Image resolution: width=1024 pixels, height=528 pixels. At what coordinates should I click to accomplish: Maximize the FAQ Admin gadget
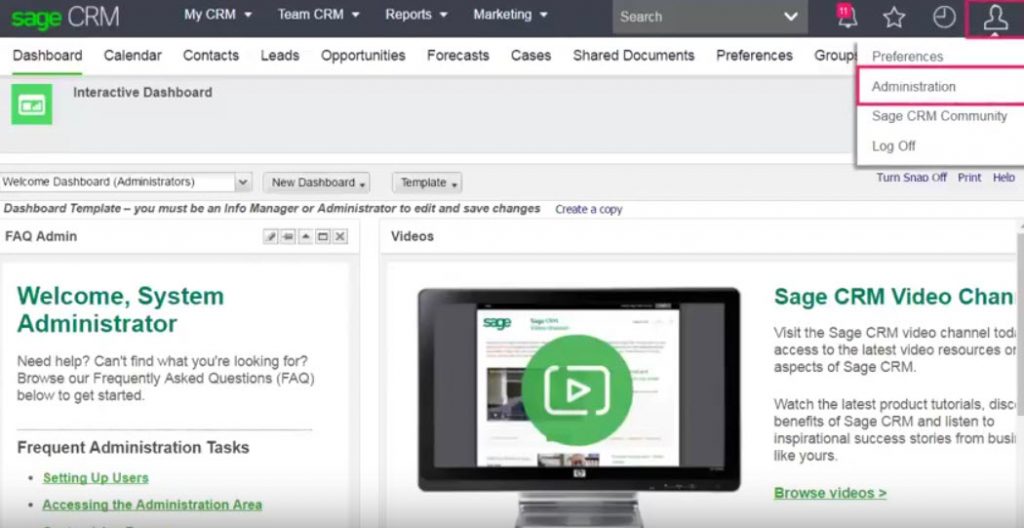[323, 237]
